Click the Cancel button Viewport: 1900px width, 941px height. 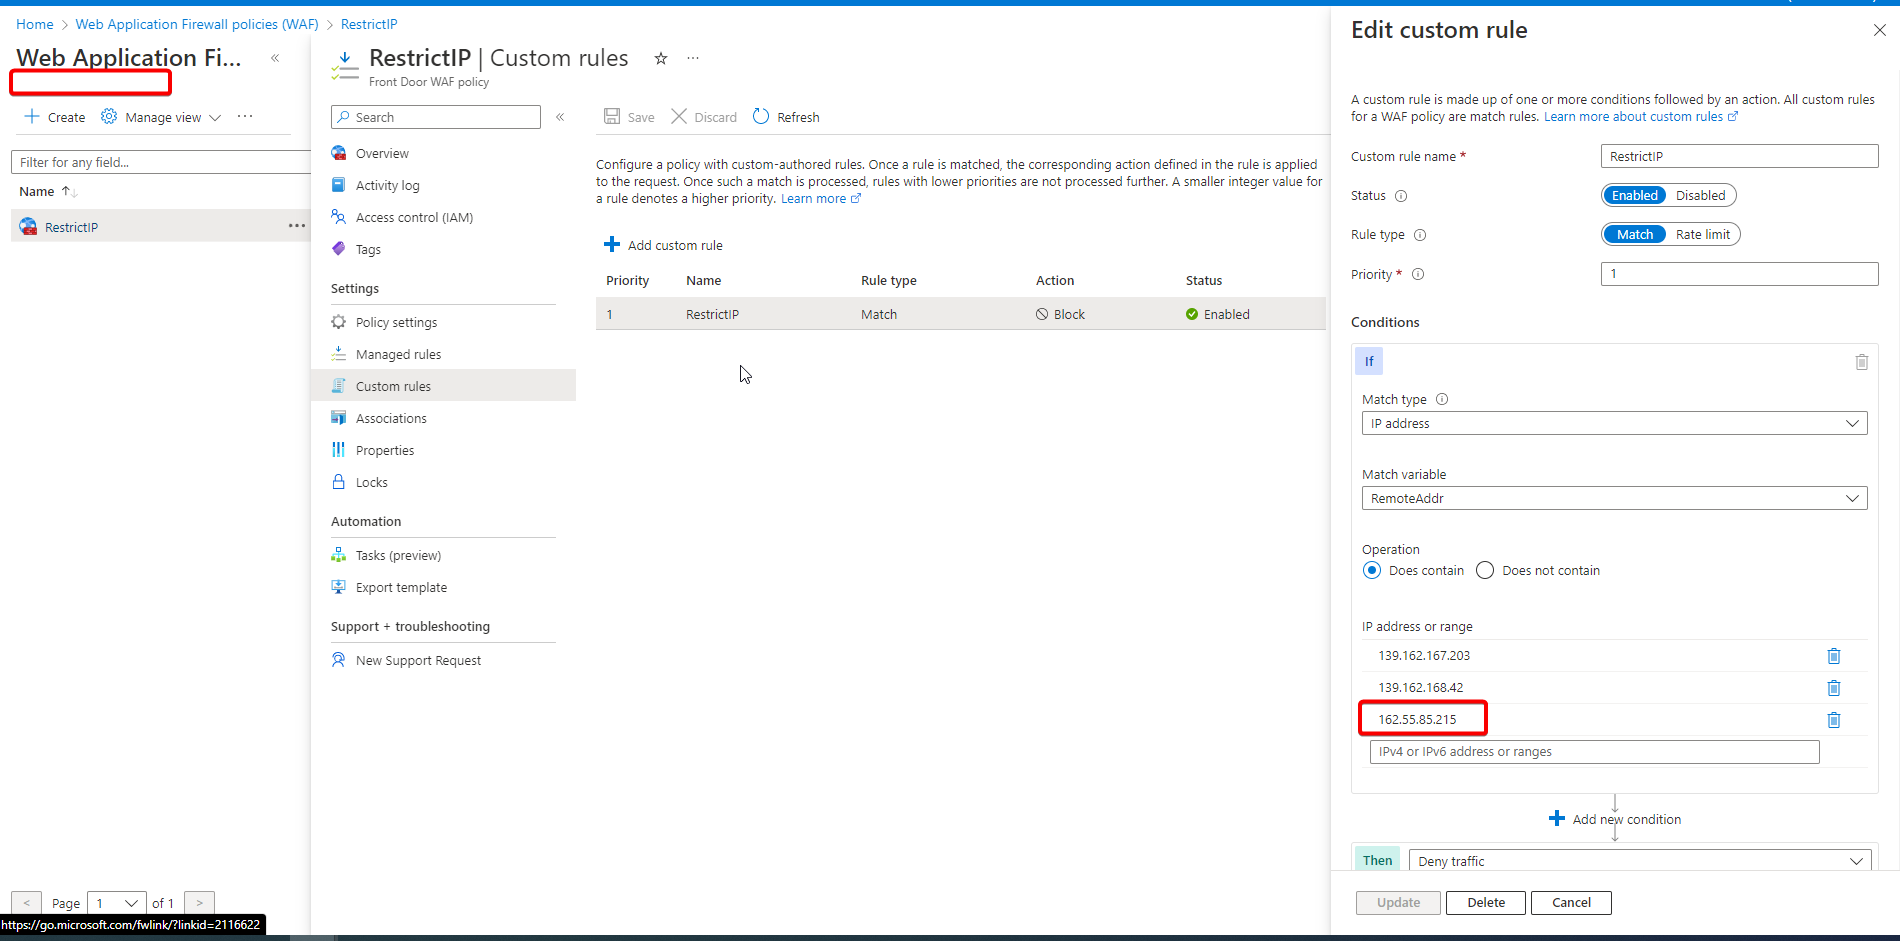1571,902
